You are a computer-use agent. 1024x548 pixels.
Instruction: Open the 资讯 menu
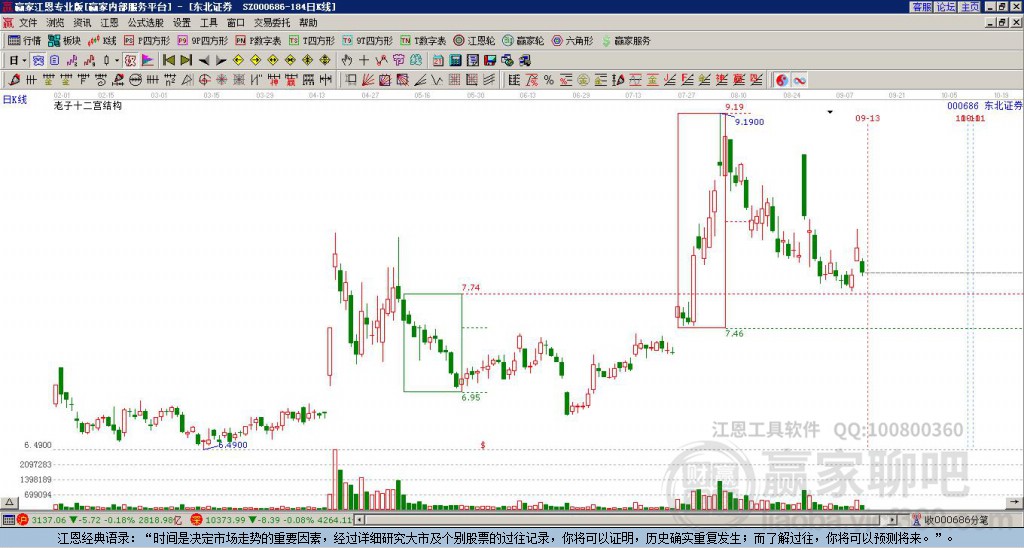pos(82,23)
